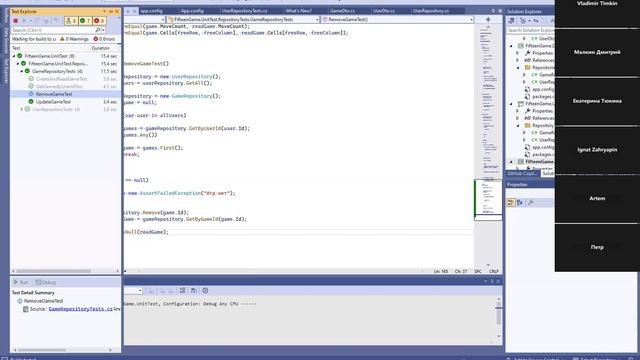Show the 0 Warnings filter in Test Explorer
Viewport: 640px width, 360px height.
click(74, 39)
